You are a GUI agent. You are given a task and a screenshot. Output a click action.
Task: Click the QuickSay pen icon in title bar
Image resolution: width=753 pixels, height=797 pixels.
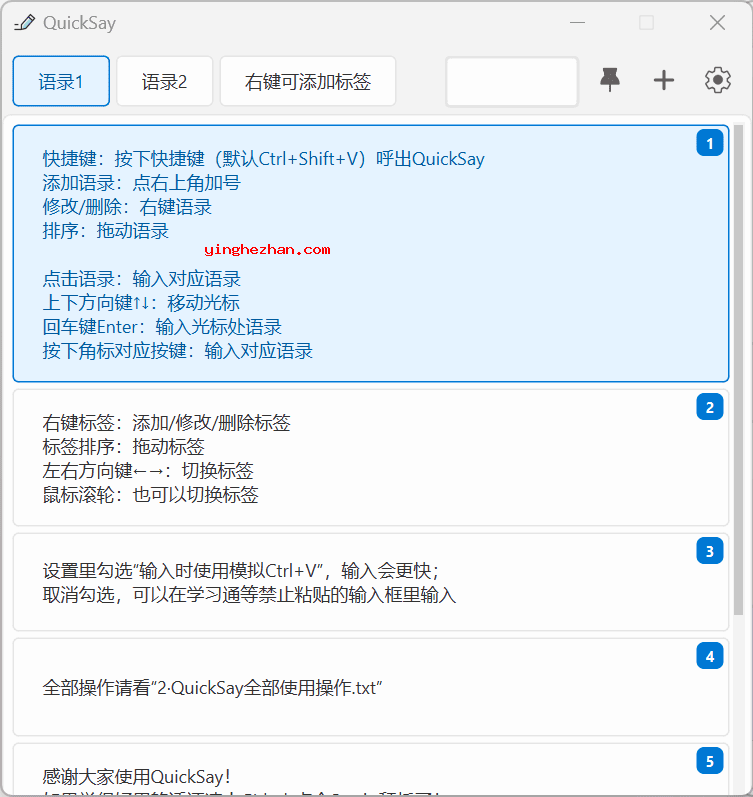pos(24,23)
